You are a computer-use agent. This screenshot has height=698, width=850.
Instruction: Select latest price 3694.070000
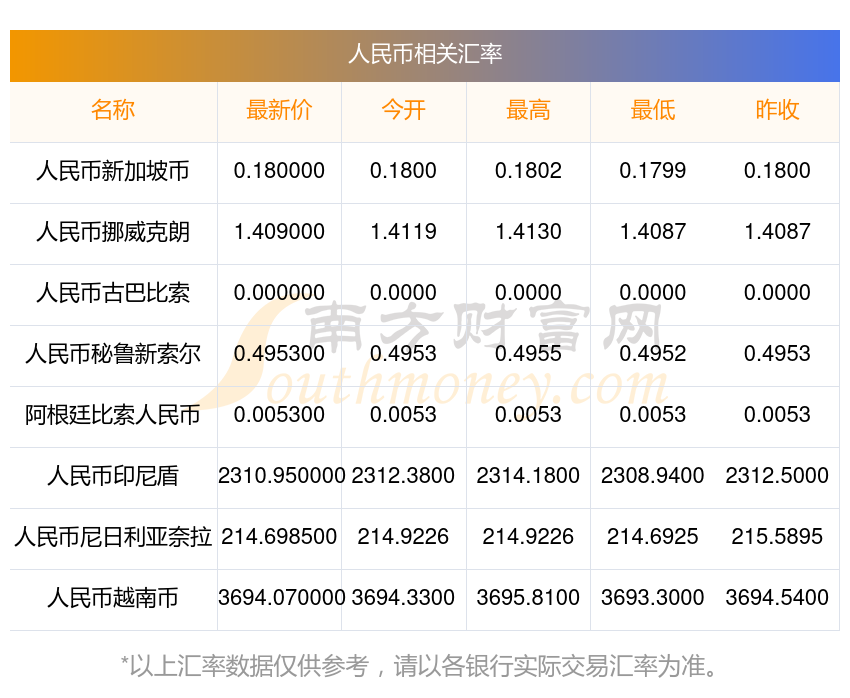click(281, 598)
